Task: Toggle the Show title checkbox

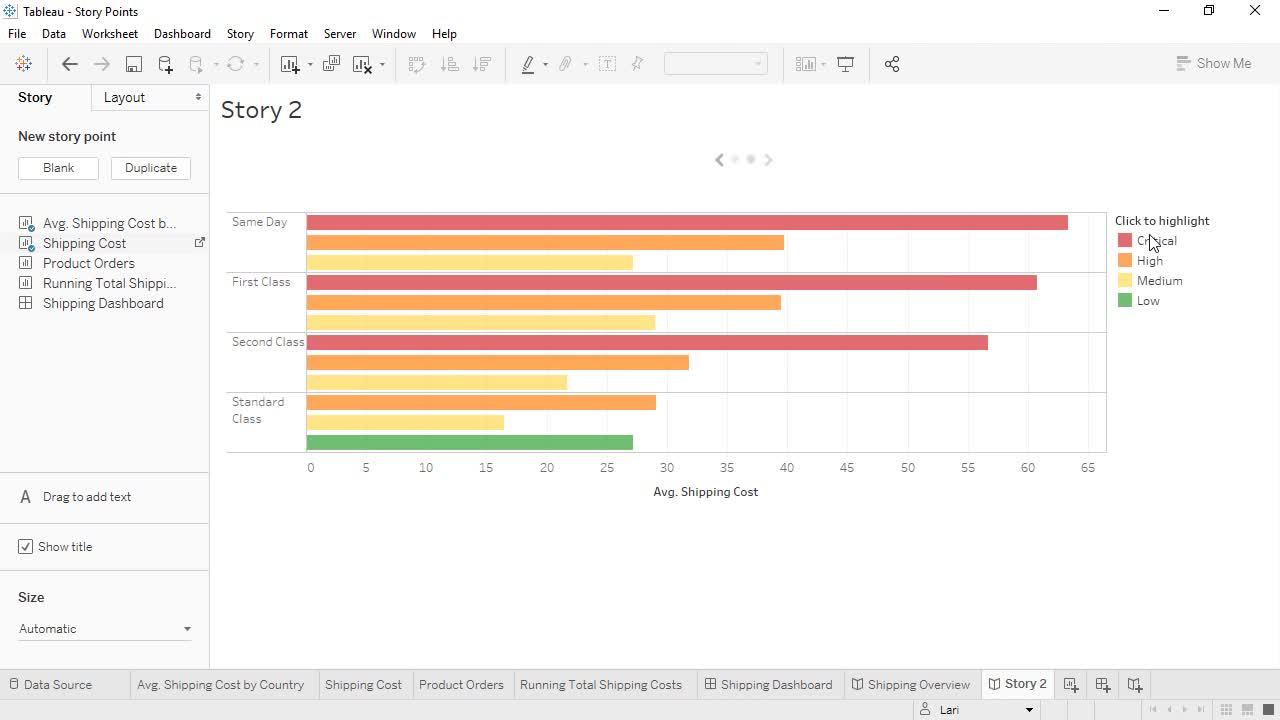Action: 26,547
